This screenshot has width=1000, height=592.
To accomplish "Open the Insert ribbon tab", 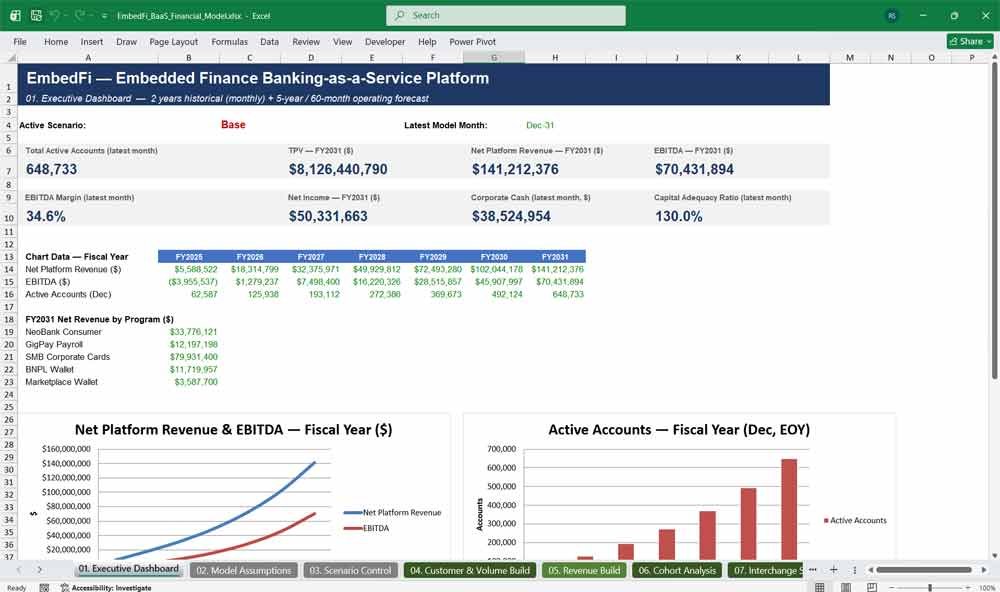I will (92, 41).
